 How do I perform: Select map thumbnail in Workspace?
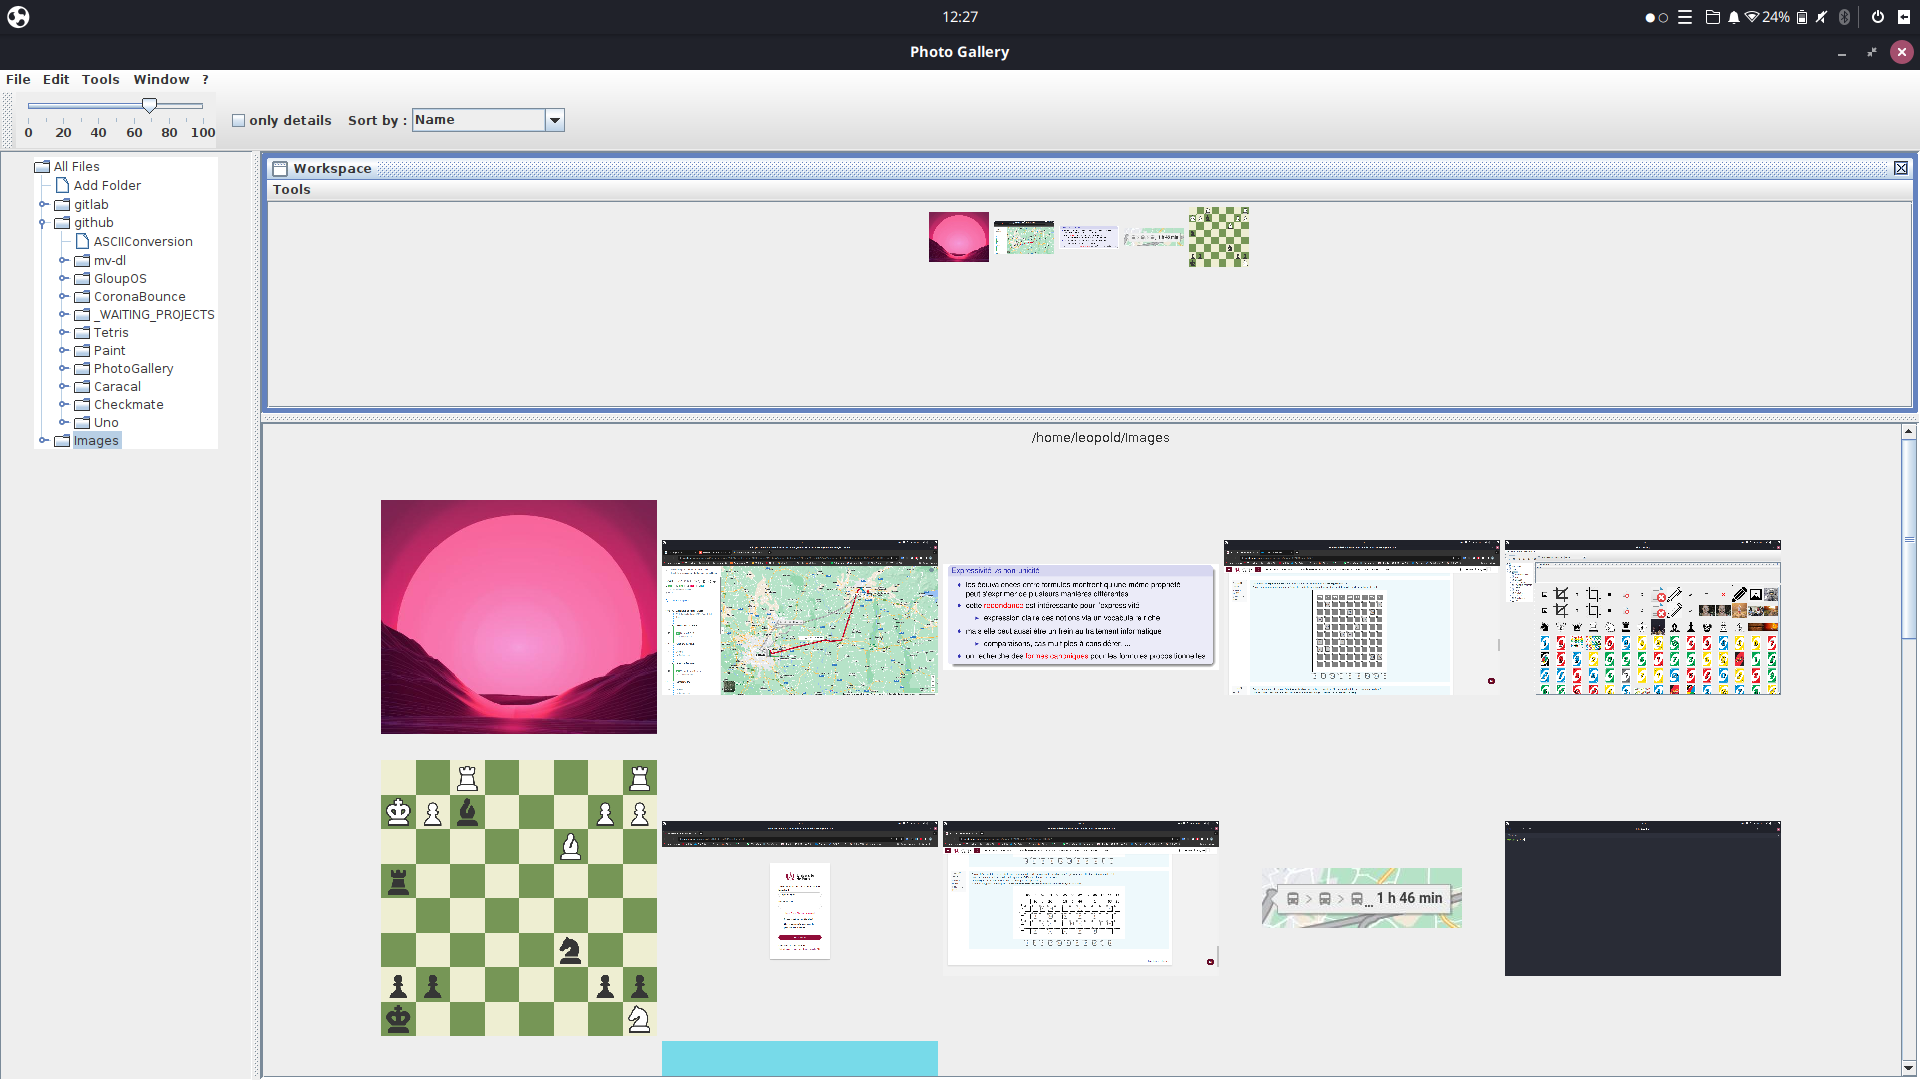click(1024, 237)
